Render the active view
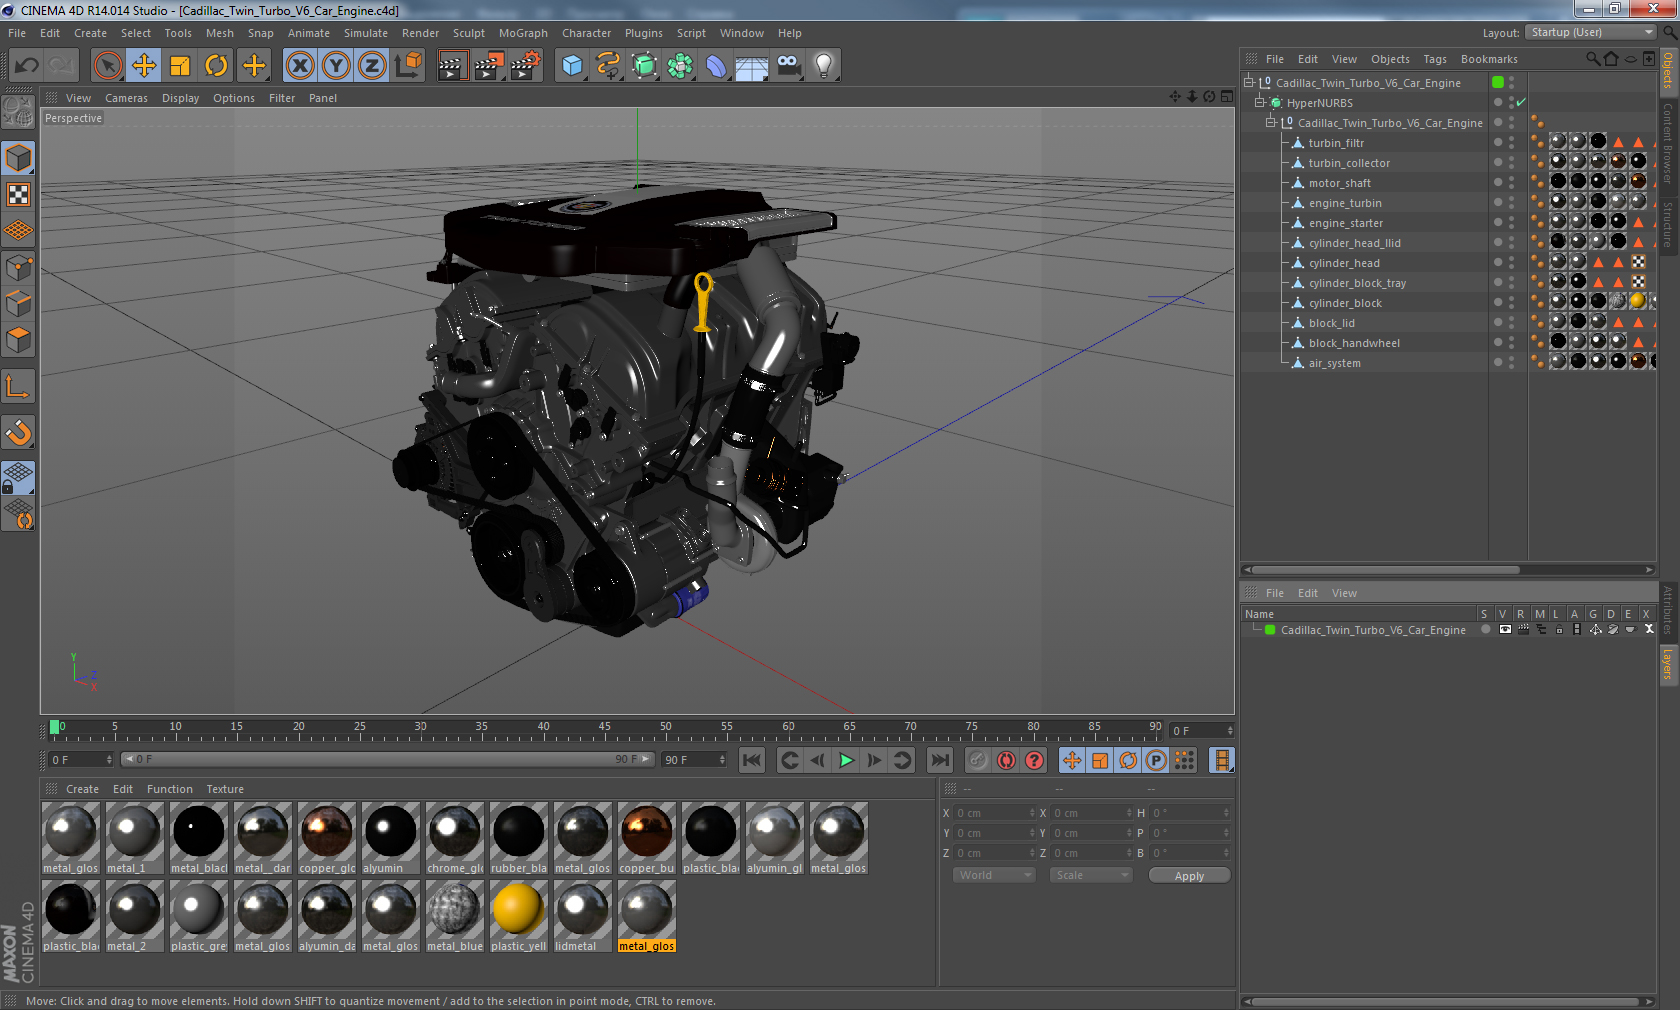1680x1010 pixels. (x=452, y=66)
